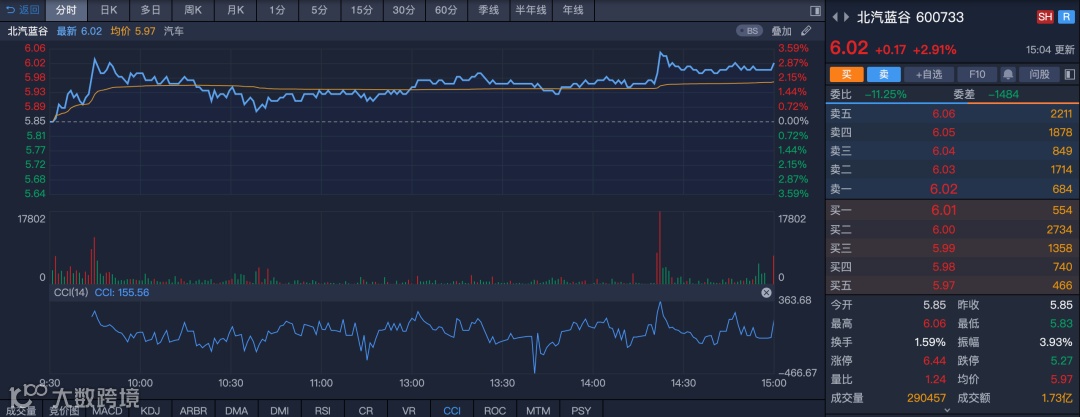Image resolution: width=1080 pixels, height=417 pixels.
Task: Click the 汽车 sector label
Action: [x=174, y=31]
